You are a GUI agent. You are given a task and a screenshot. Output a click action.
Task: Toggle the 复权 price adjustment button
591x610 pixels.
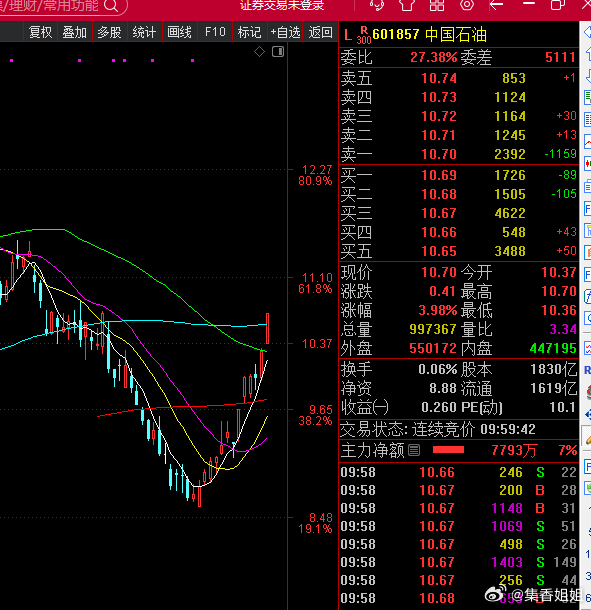pos(40,32)
